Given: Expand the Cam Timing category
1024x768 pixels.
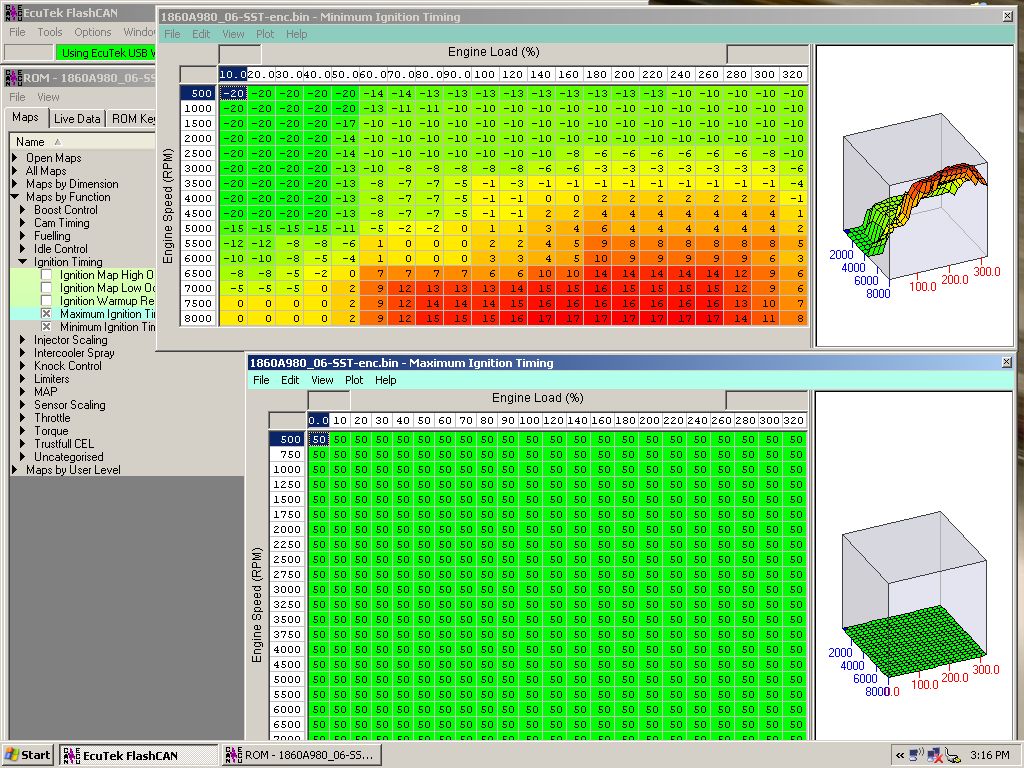Looking at the screenshot, I should 23,223.
